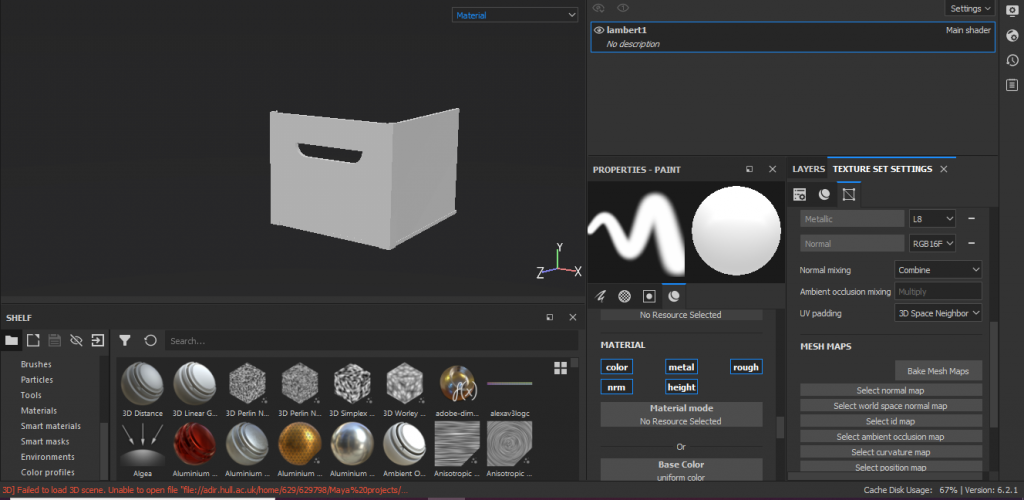Screen dimensions: 1024x500
Task: Toggle visibility of lambert1 texture set
Action: 599,30
